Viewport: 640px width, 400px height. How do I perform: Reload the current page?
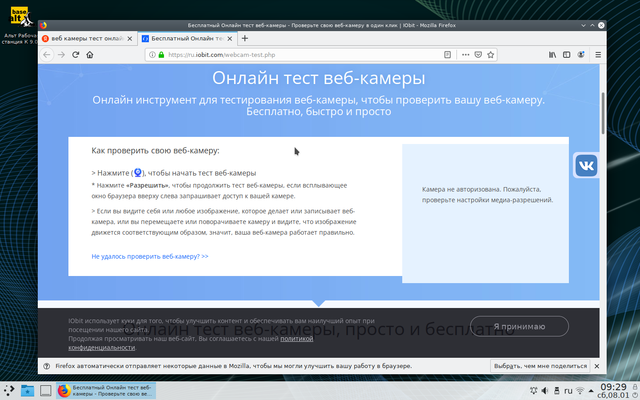[x=76, y=55]
